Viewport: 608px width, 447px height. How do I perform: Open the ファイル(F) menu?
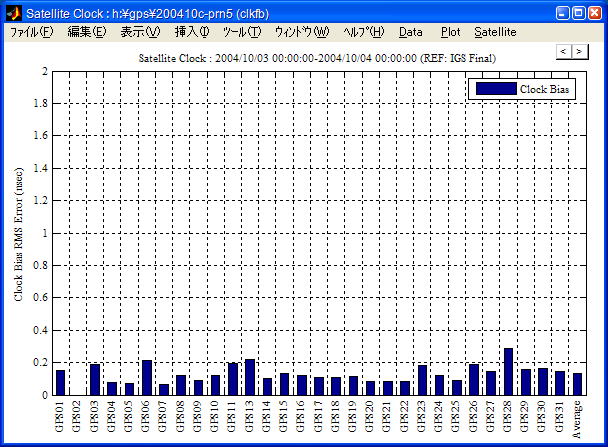click(x=31, y=32)
